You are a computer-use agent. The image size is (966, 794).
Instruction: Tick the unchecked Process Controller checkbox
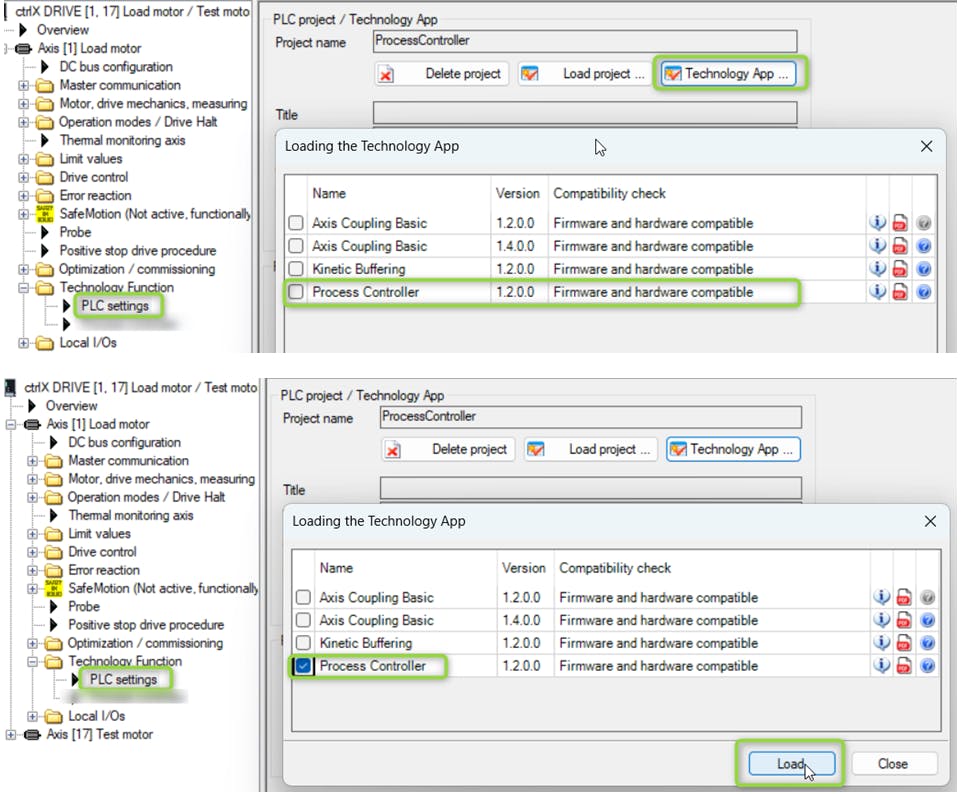296,292
